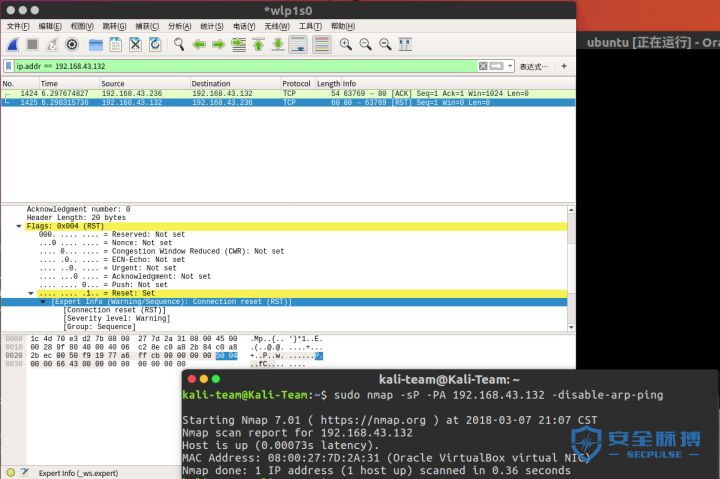Open the 电话(Y) menu

click(244, 26)
